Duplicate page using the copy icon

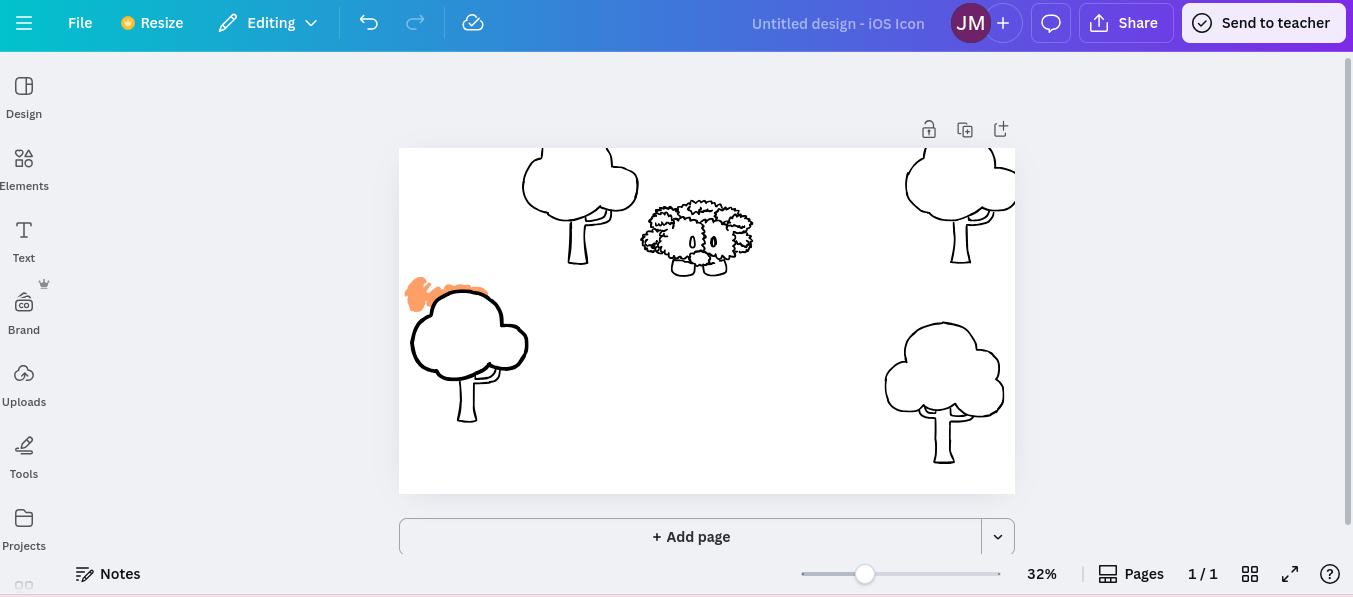pyautogui.click(x=965, y=130)
